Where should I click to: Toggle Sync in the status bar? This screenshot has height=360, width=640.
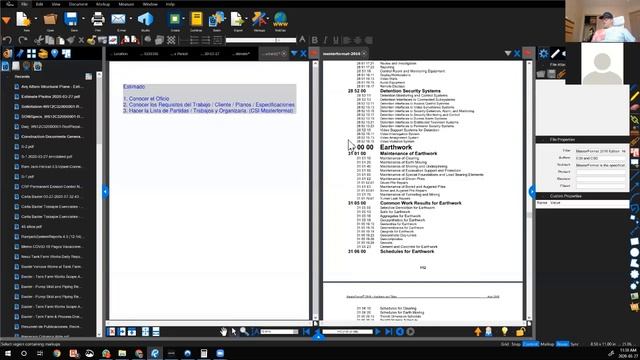pos(574,344)
